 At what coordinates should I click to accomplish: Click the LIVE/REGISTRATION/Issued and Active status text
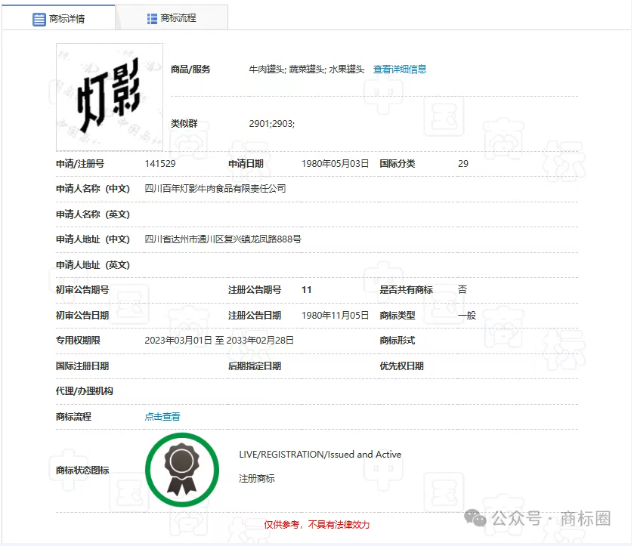click(x=320, y=454)
